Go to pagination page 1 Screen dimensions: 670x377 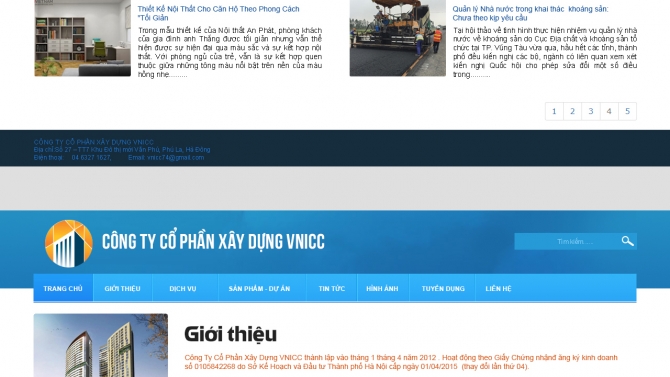pyautogui.click(x=554, y=112)
